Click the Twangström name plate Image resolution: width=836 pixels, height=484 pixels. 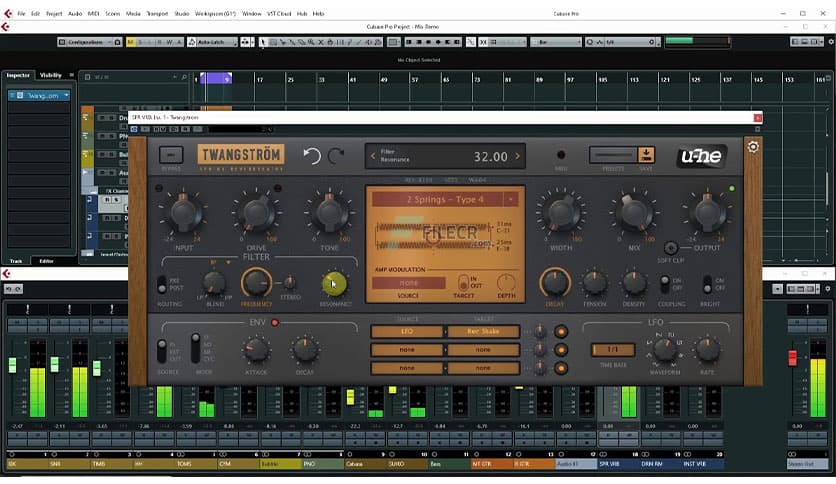tap(240, 155)
